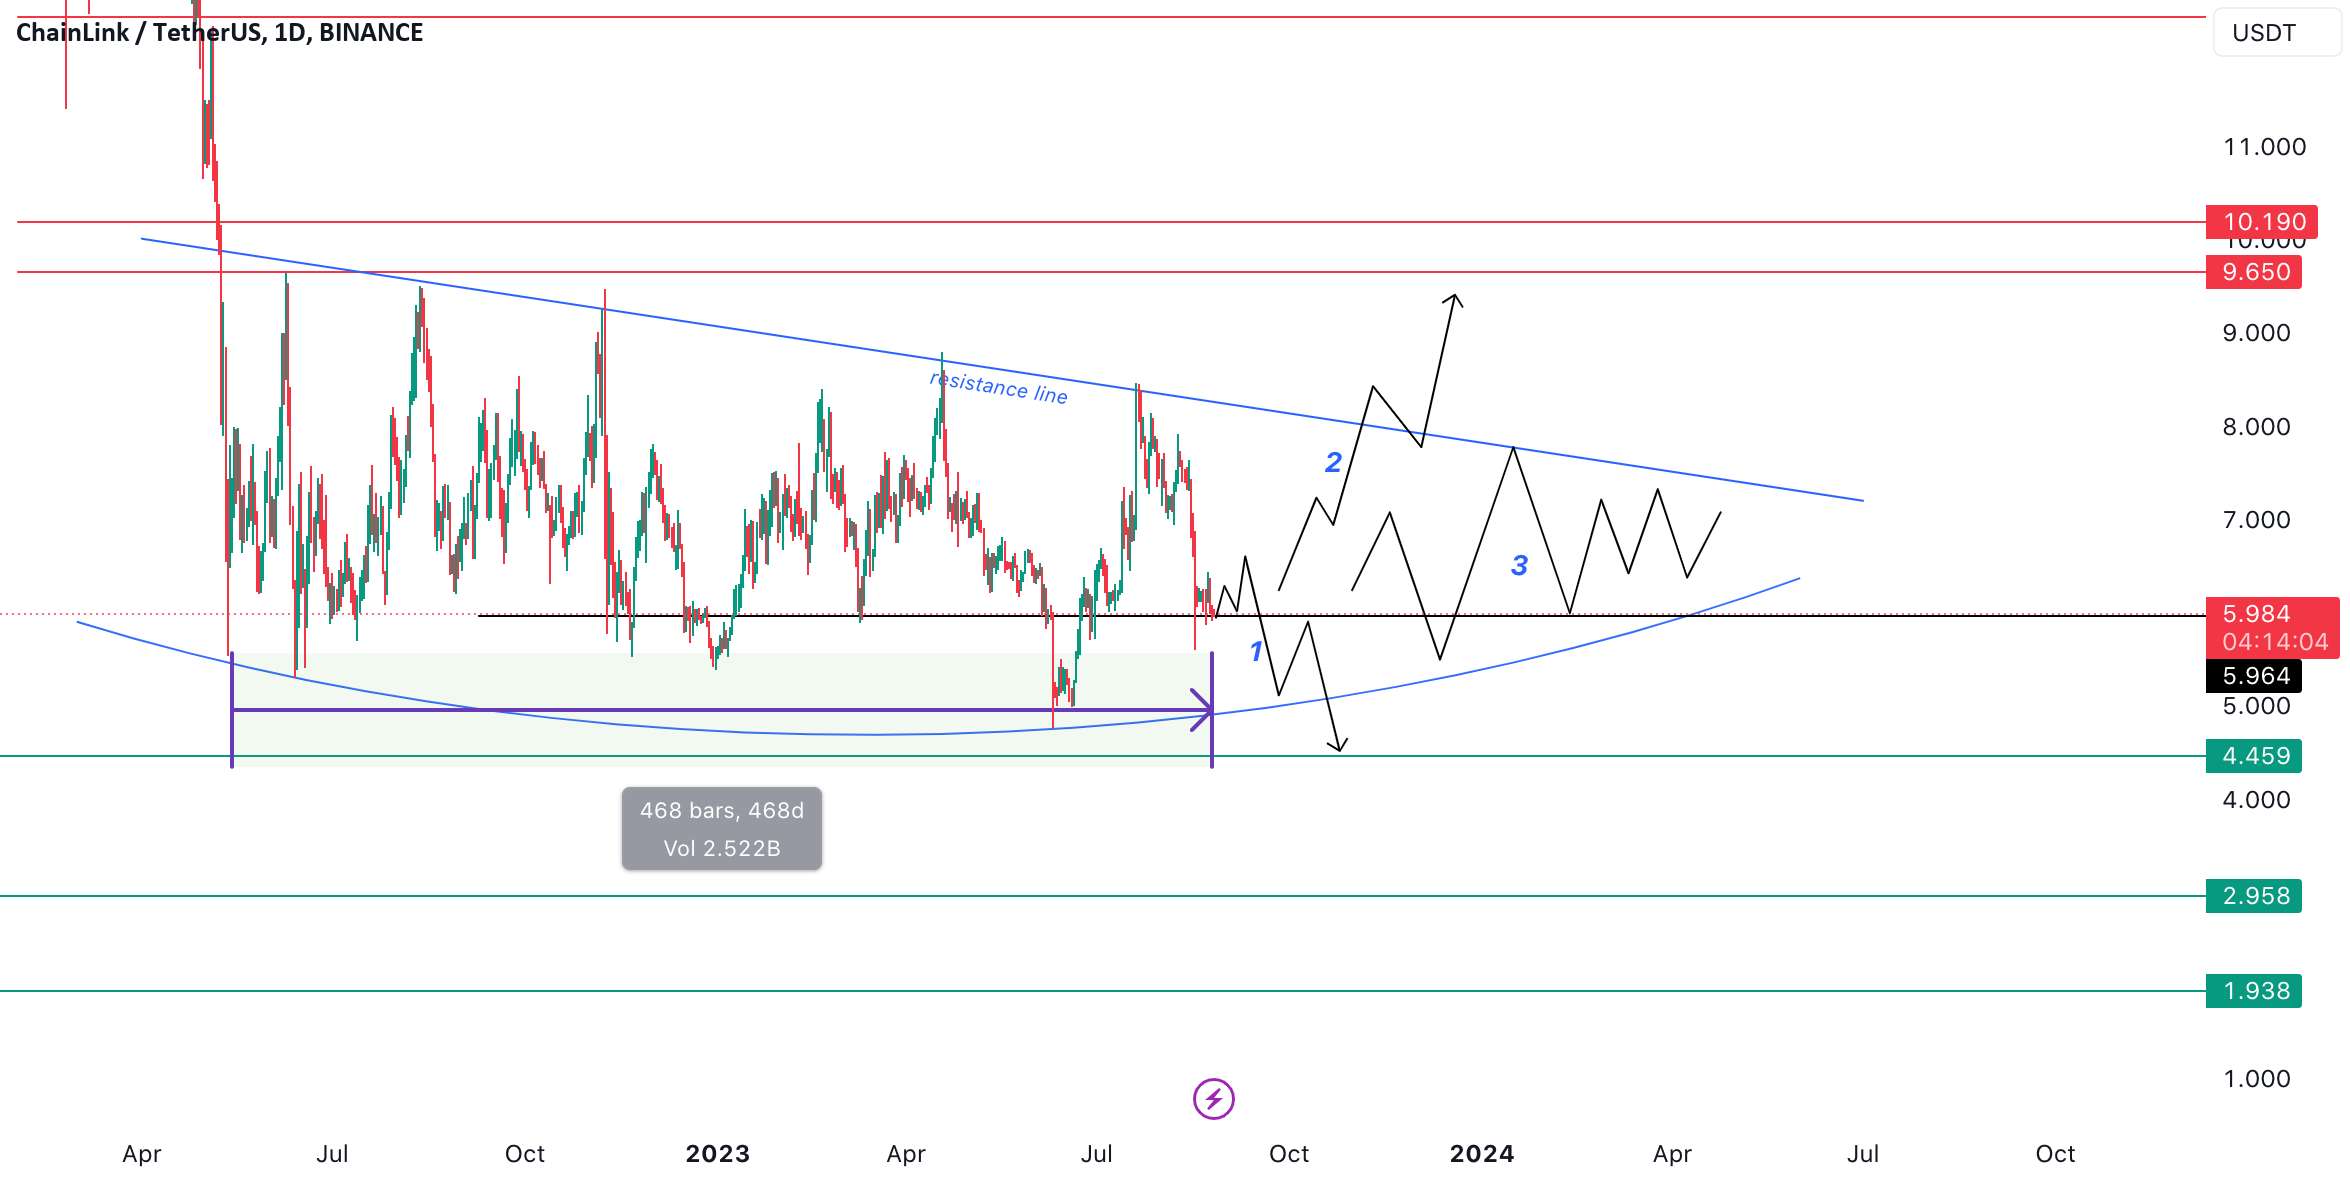Click the countdown timer 04:14:04
This screenshot has height=1180, width=2350.
[2275, 642]
